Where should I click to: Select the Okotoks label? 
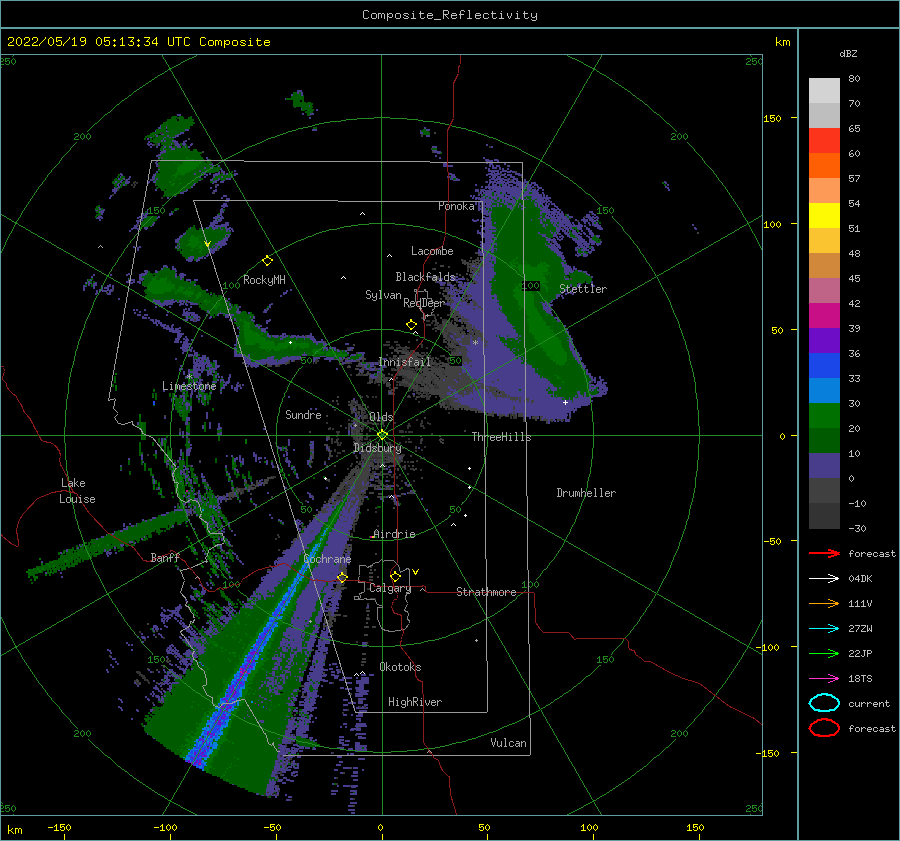[400, 667]
